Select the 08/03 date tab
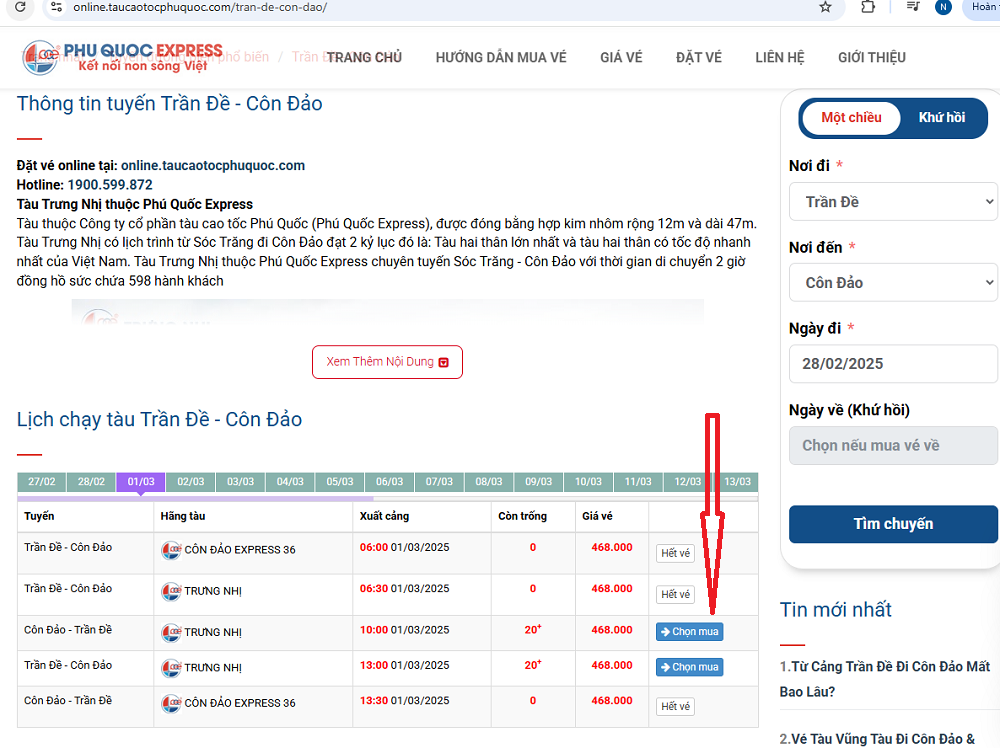The image size is (1000, 748). [x=489, y=481]
